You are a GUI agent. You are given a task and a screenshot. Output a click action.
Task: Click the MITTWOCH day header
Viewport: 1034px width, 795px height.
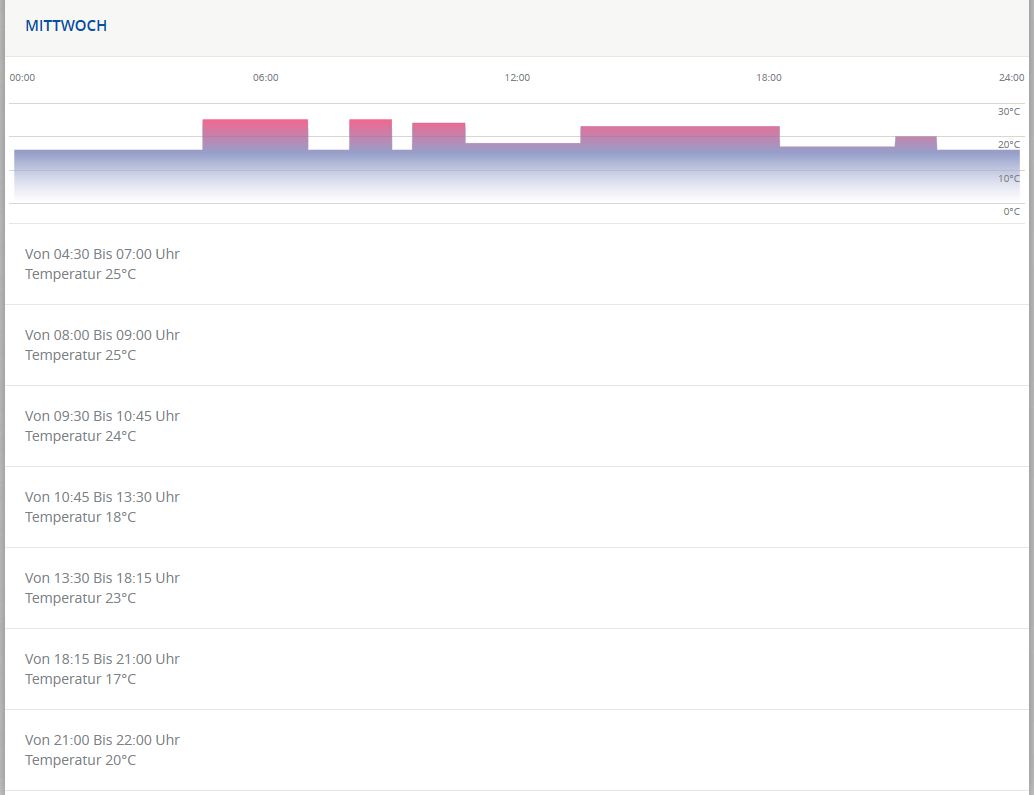(x=66, y=26)
